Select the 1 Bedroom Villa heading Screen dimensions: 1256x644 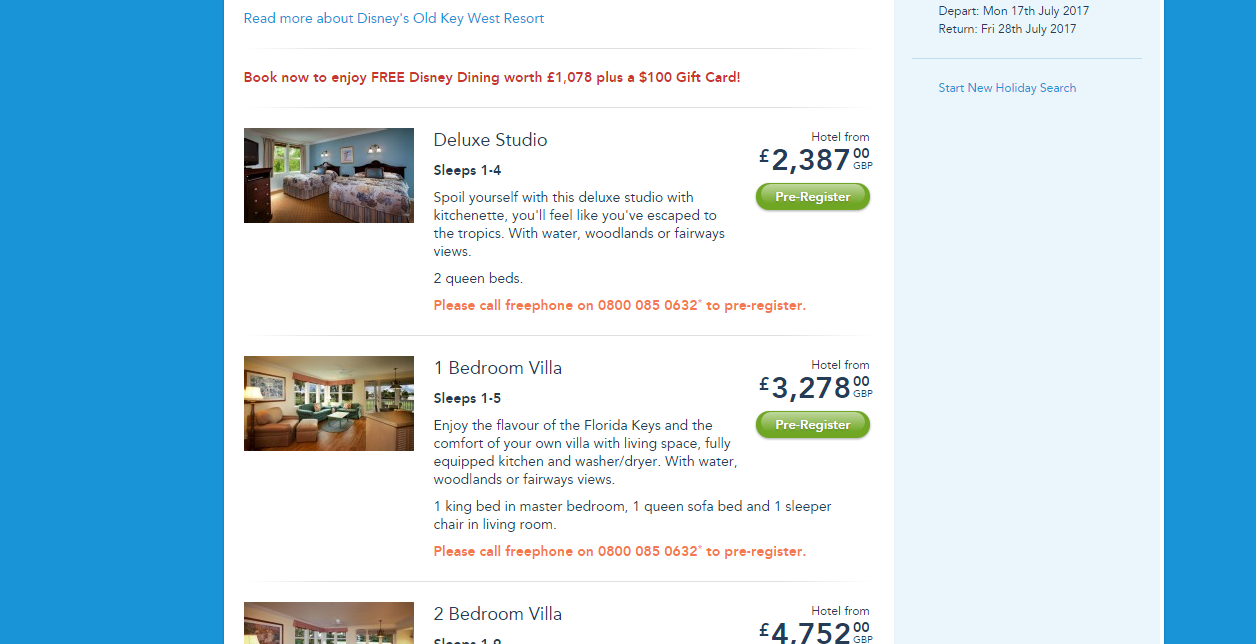pyautogui.click(x=498, y=368)
